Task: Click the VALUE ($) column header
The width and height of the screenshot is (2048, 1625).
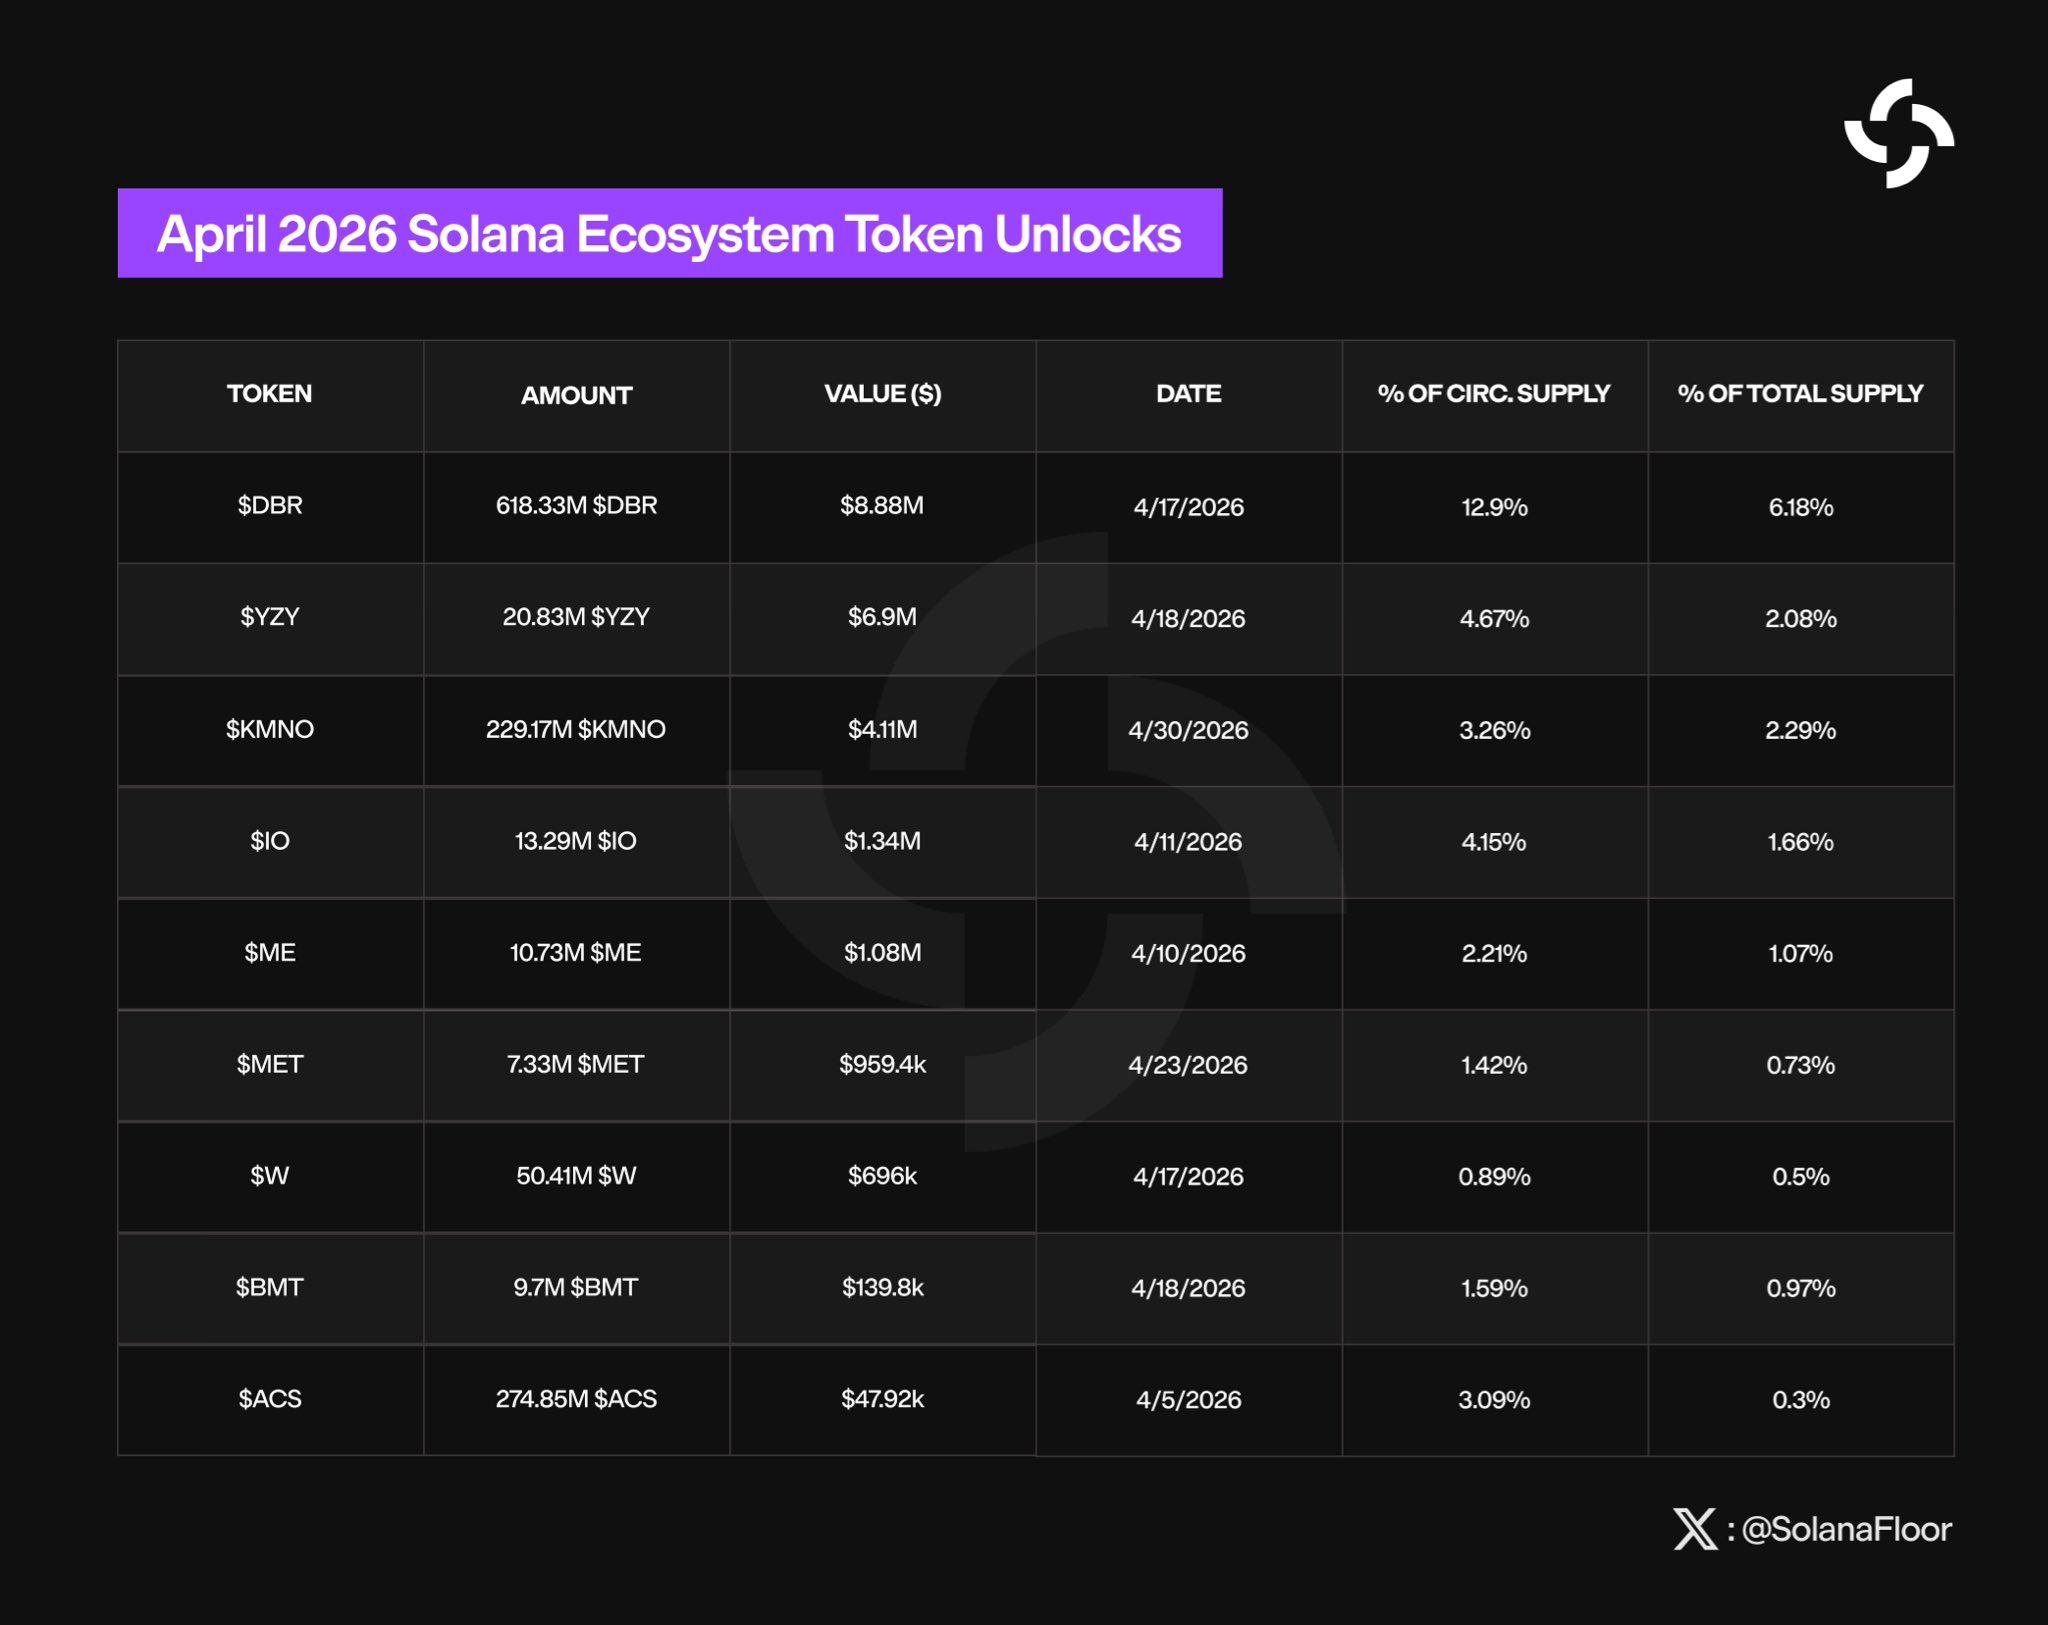Action: pyautogui.click(x=882, y=394)
